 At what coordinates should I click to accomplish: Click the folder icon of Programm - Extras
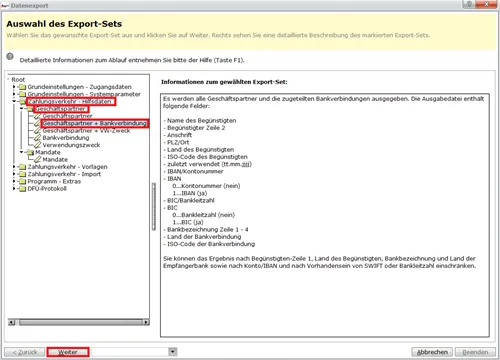(22, 181)
